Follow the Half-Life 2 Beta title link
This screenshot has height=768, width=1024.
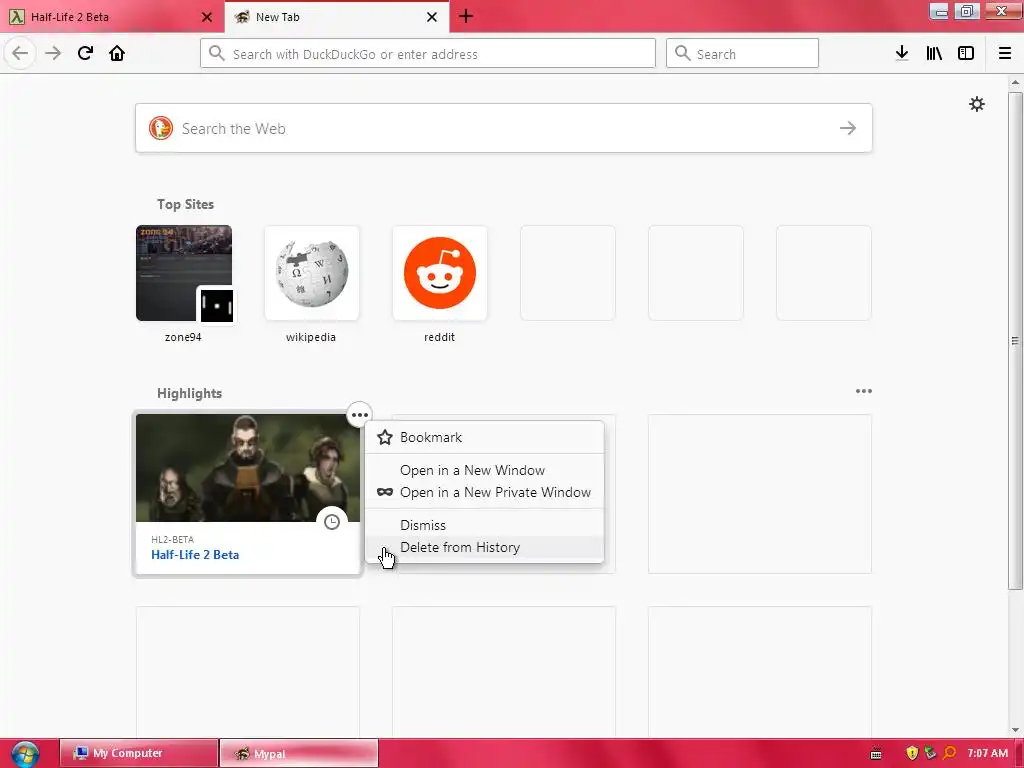tap(195, 554)
